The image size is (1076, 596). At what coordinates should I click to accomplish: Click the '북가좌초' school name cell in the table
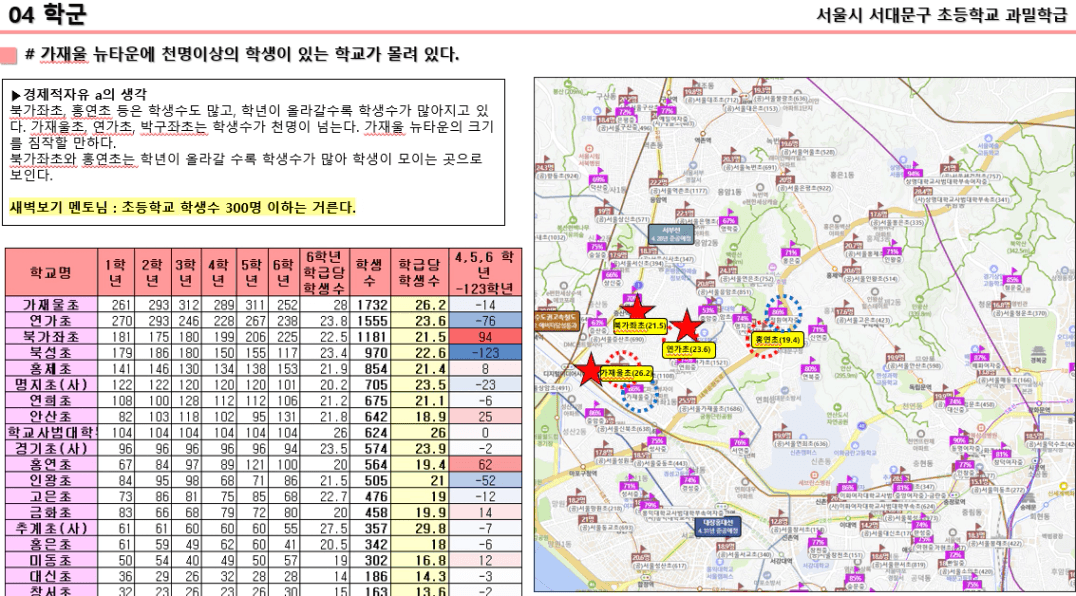51,337
